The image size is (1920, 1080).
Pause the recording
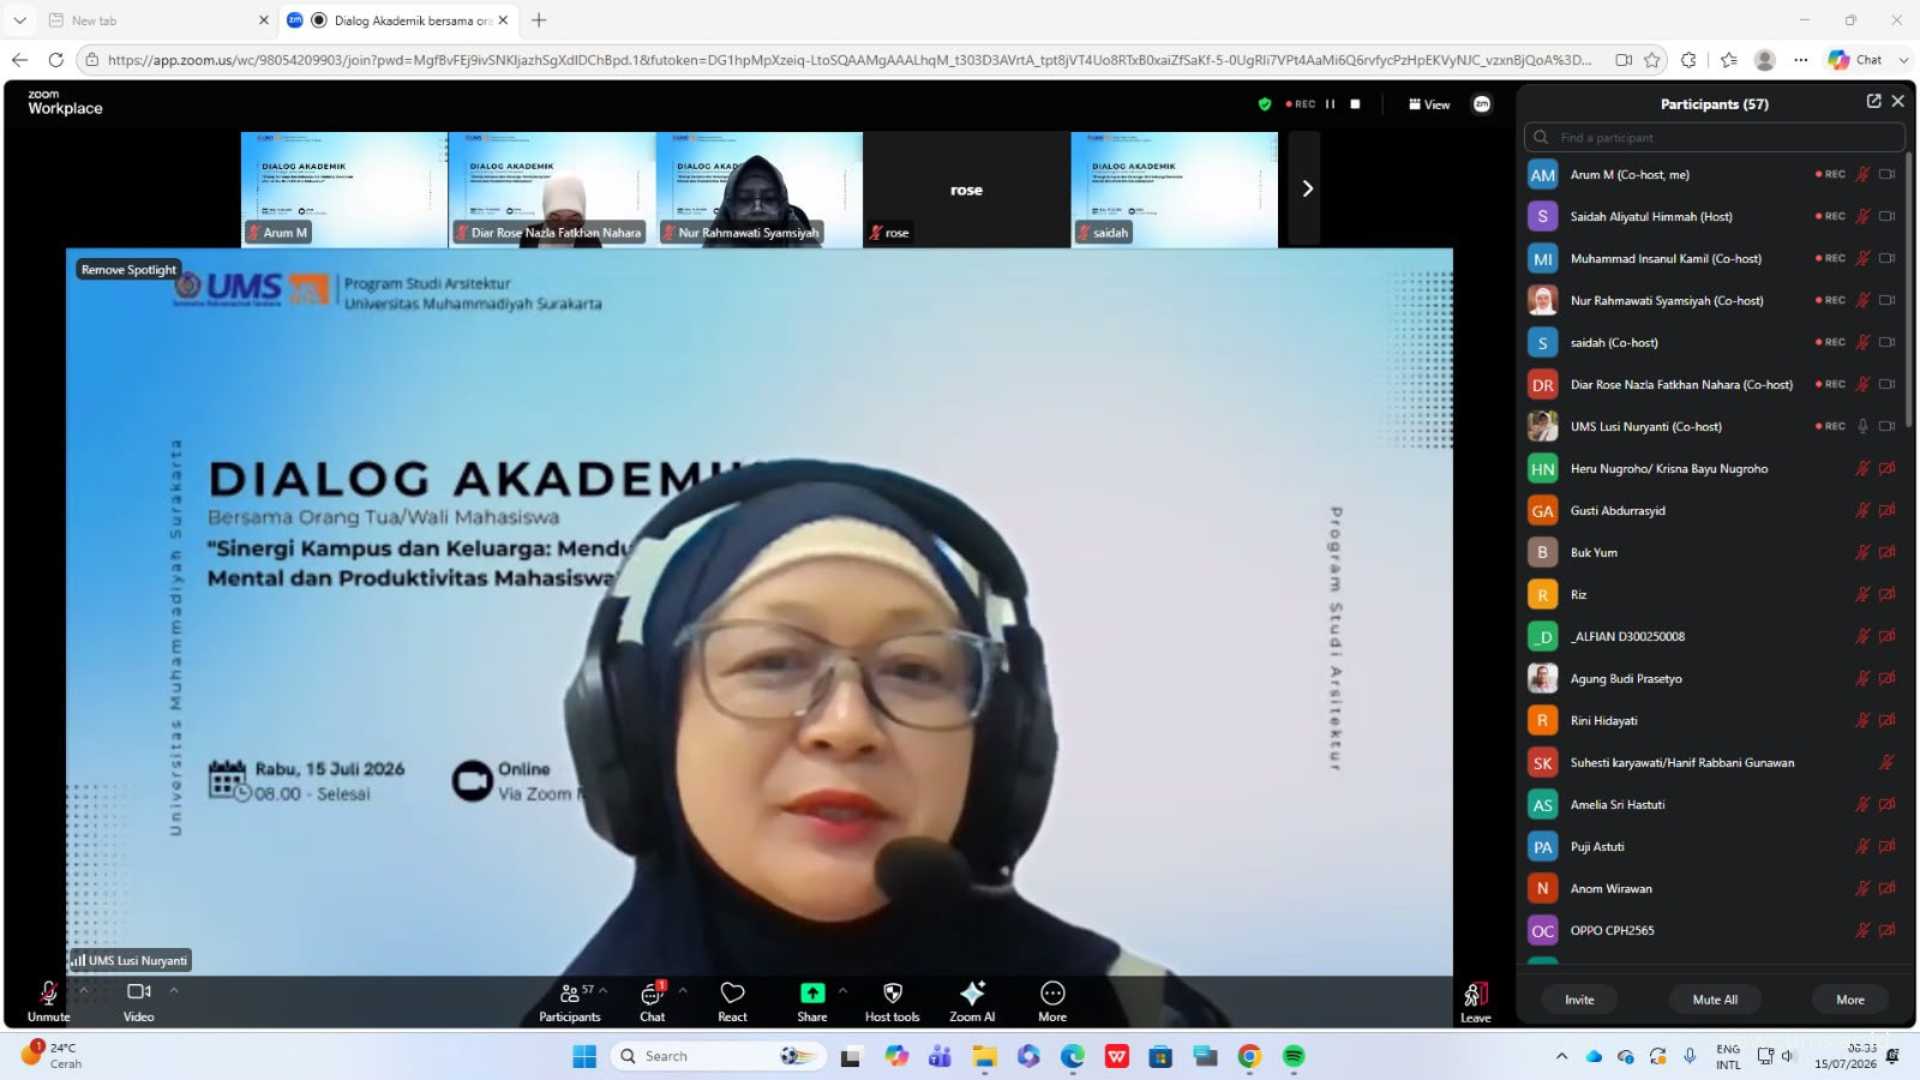tap(1330, 104)
